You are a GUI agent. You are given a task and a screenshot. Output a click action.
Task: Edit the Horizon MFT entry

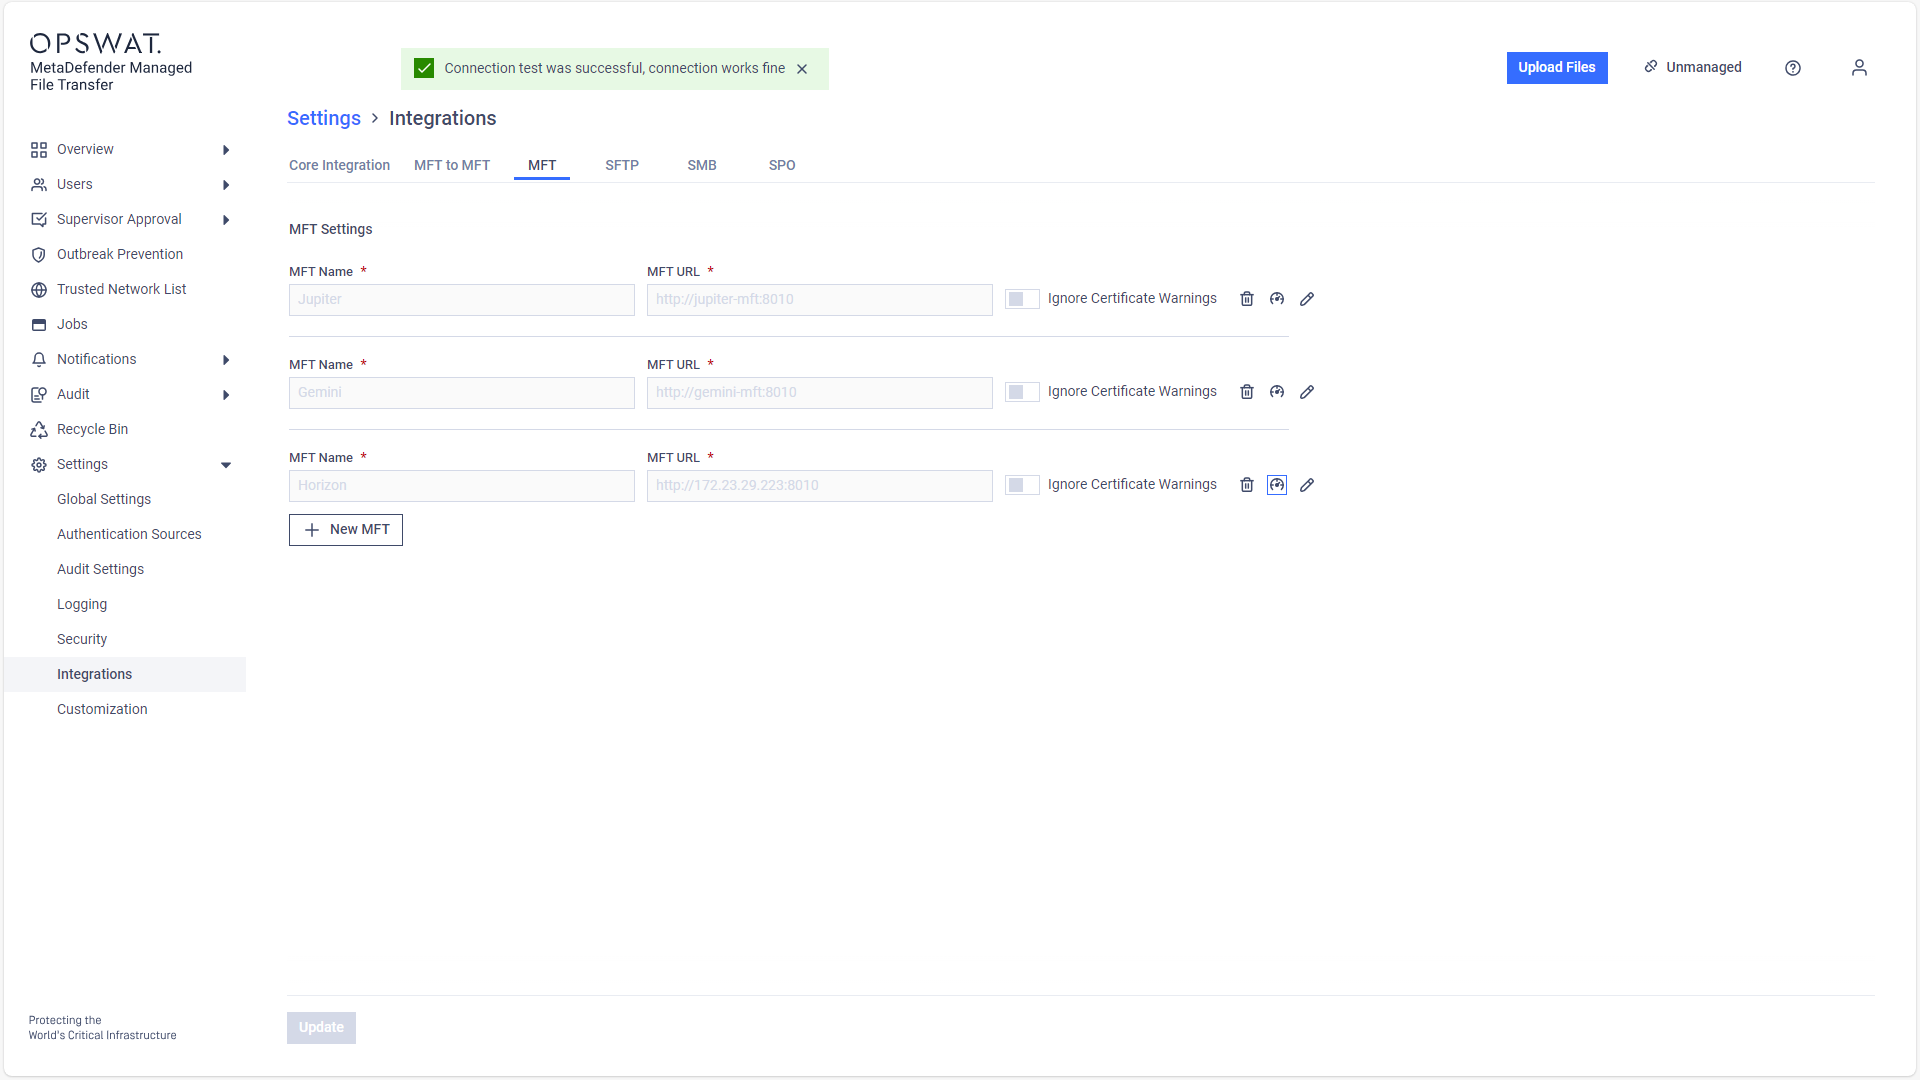click(x=1307, y=485)
